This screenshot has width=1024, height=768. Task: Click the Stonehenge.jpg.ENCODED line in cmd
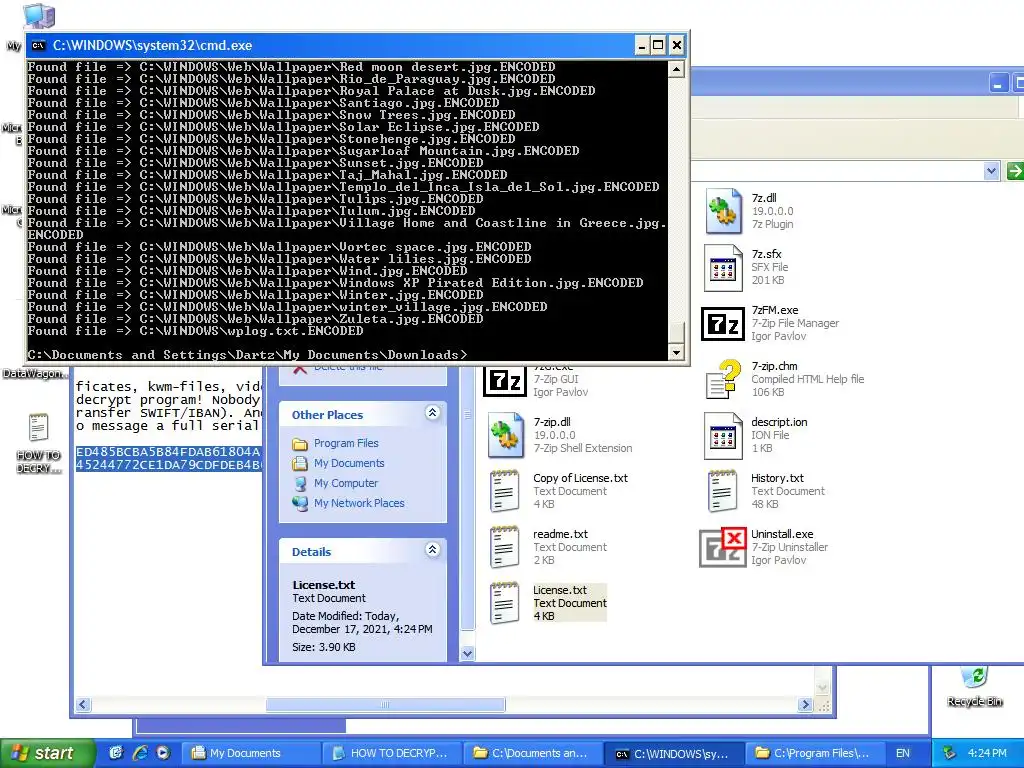pos(271,138)
